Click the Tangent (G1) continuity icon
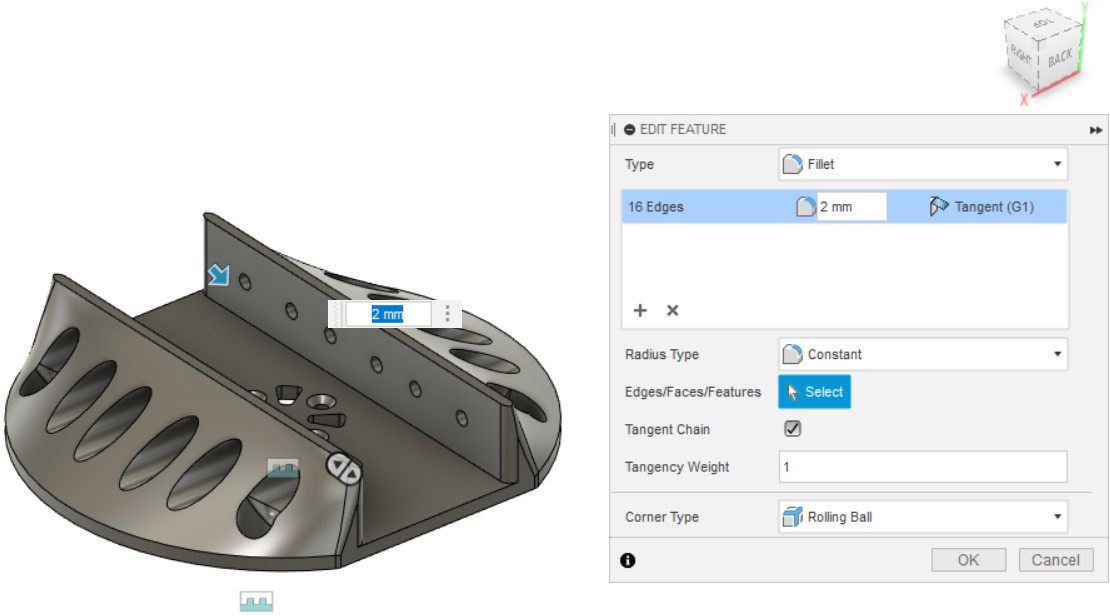 coord(938,207)
